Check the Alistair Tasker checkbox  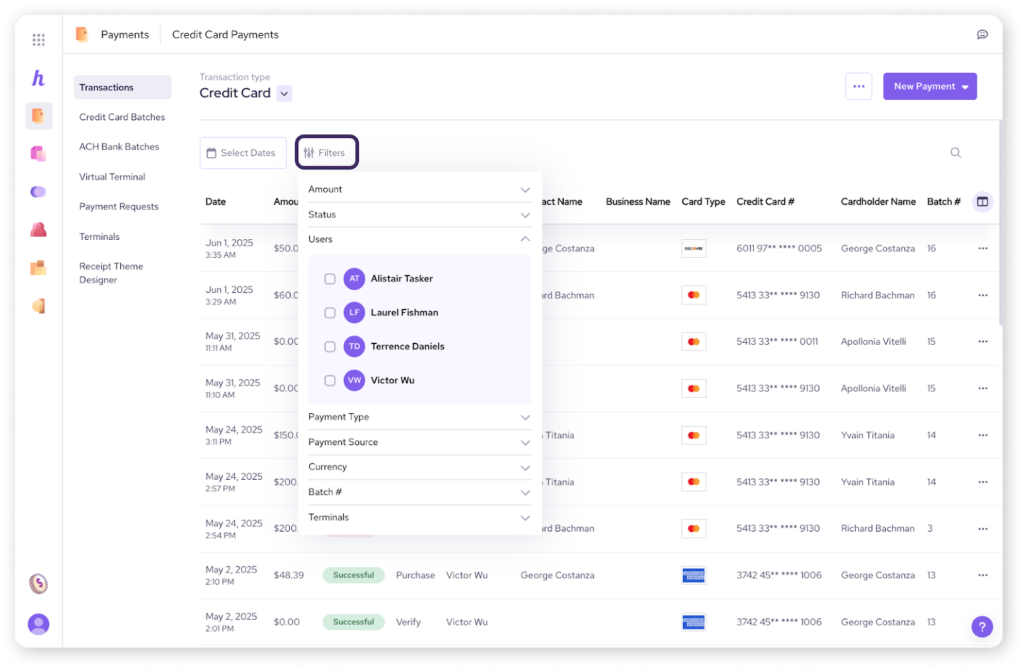click(x=330, y=279)
